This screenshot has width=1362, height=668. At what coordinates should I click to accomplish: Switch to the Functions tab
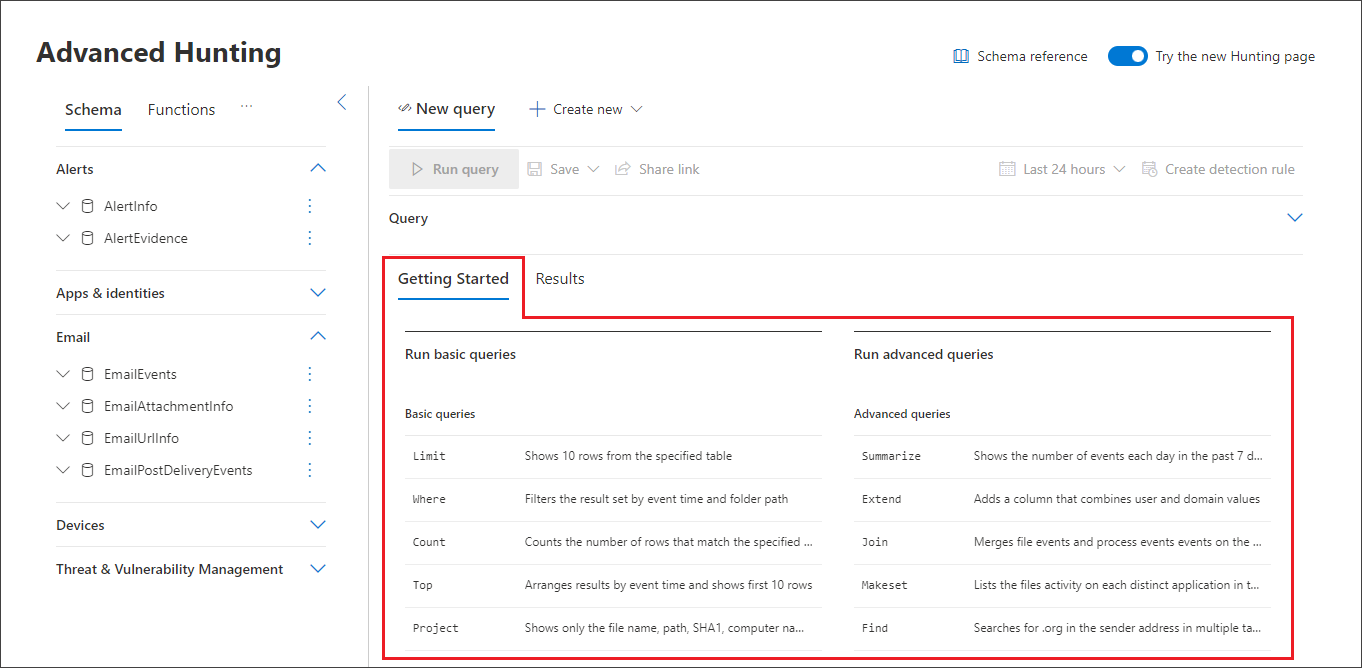click(181, 109)
